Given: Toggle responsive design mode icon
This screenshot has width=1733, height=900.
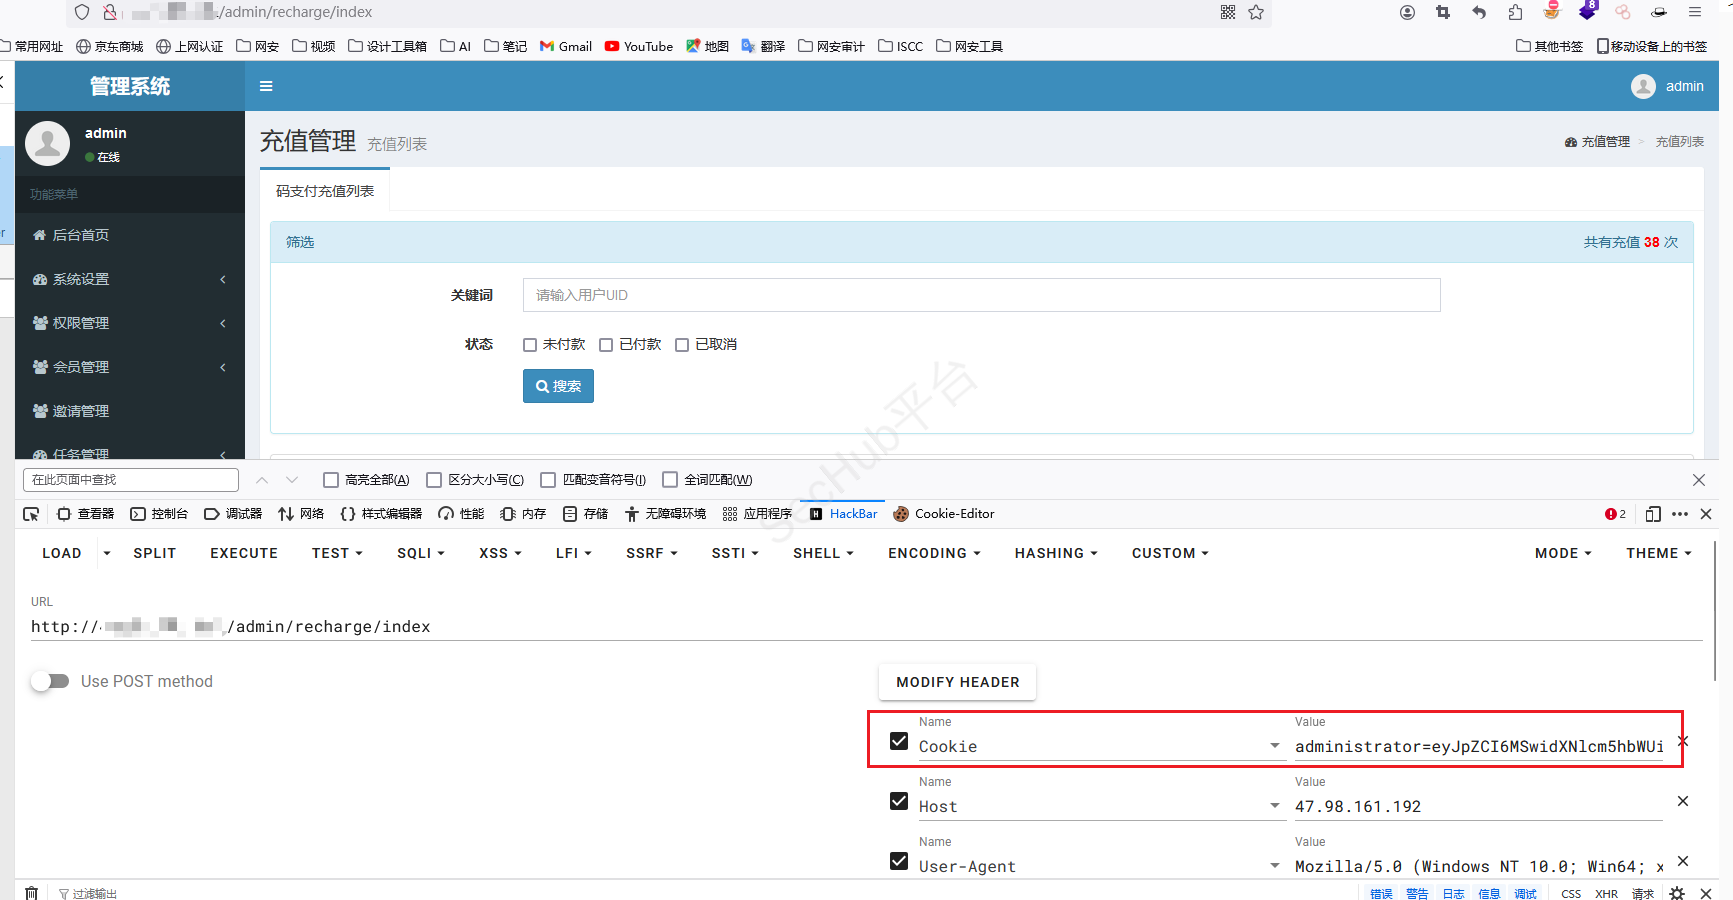Looking at the screenshot, I should tap(1653, 514).
